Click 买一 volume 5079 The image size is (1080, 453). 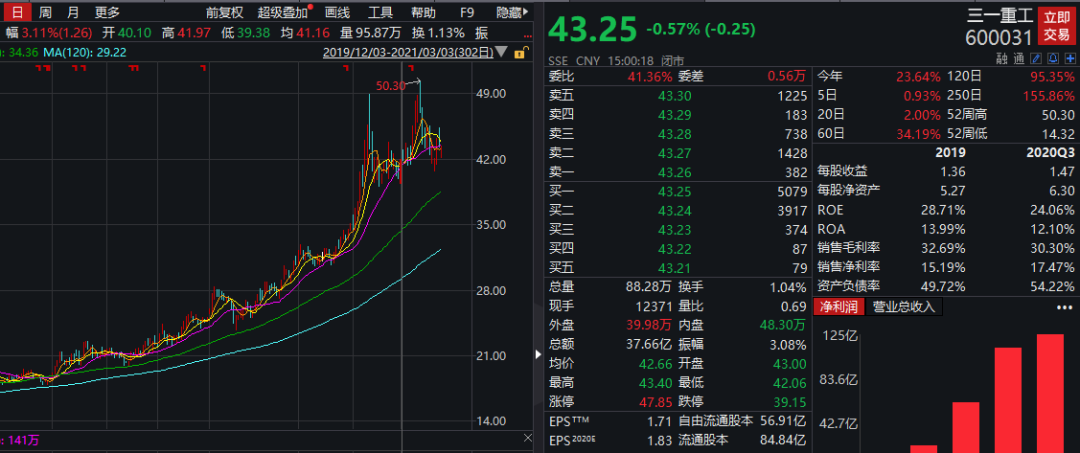tap(793, 191)
